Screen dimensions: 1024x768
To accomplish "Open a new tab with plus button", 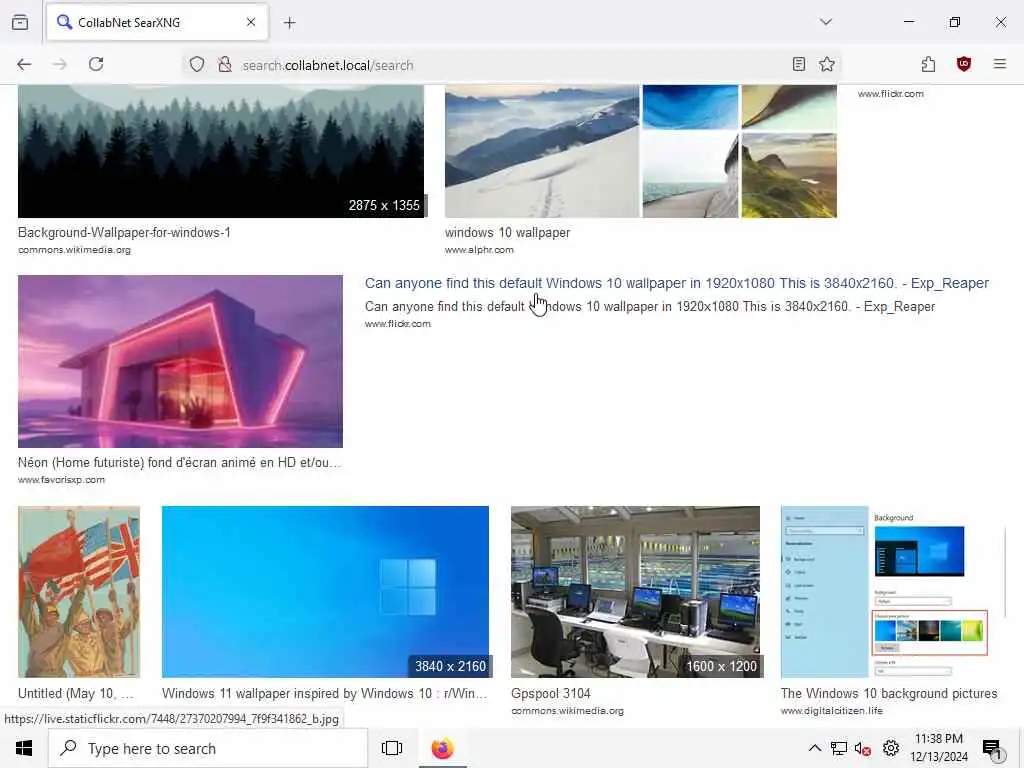I will pos(290,23).
